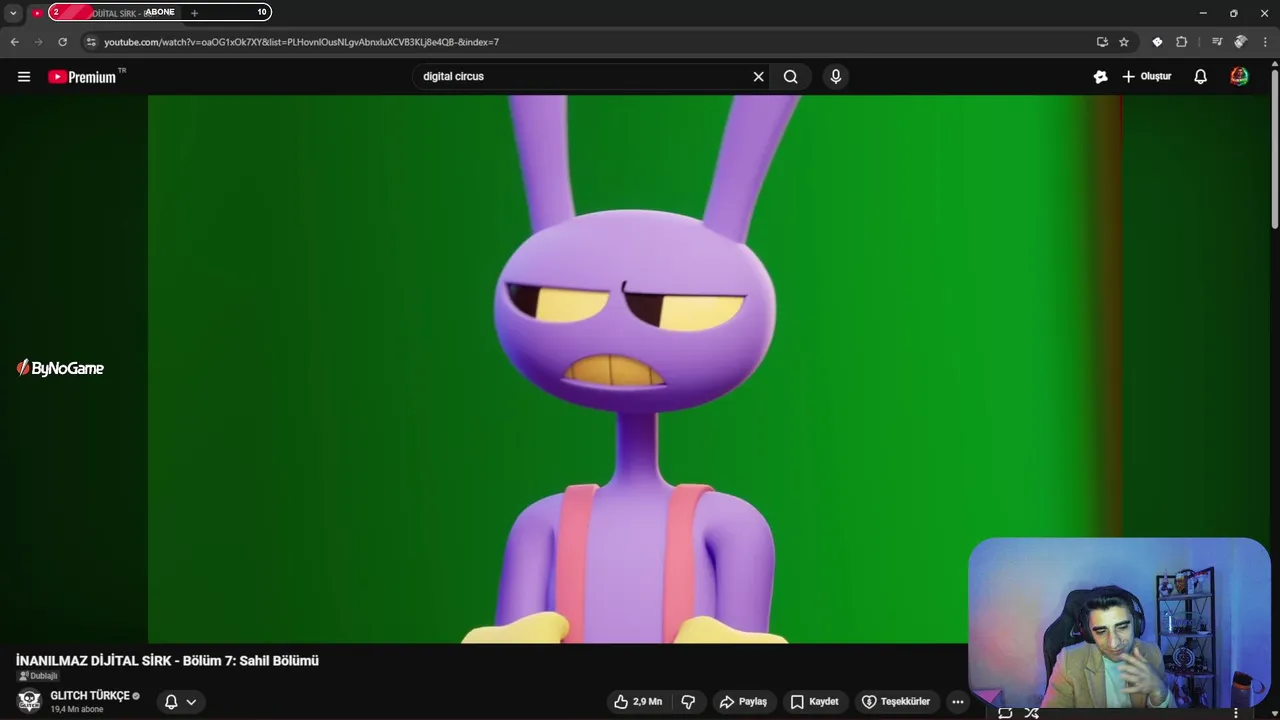The width and height of the screenshot is (1280, 720).
Task: Open more actions three-dot button
Action: [958, 702]
